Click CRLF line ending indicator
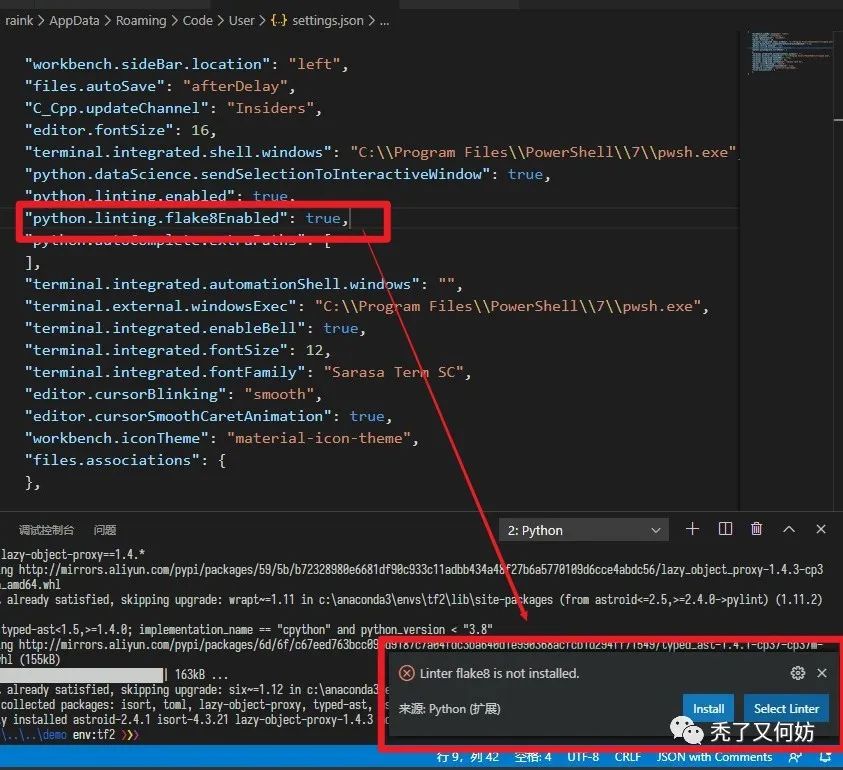This screenshot has height=770, width=843. (x=627, y=757)
